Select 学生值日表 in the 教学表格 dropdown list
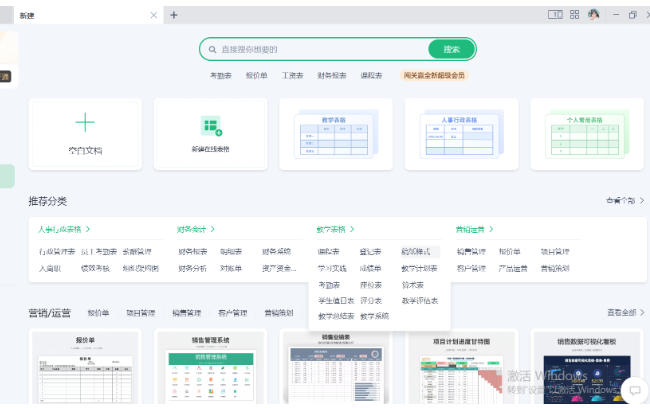The height and width of the screenshot is (408, 650). pos(336,301)
